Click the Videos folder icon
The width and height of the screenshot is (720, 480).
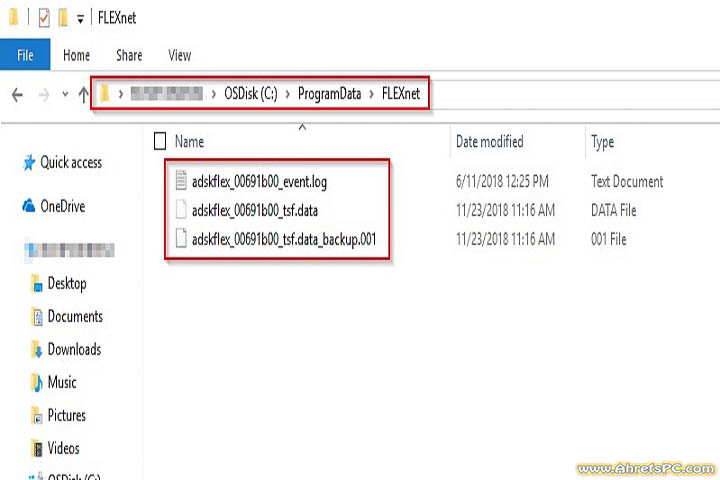(x=37, y=449)
